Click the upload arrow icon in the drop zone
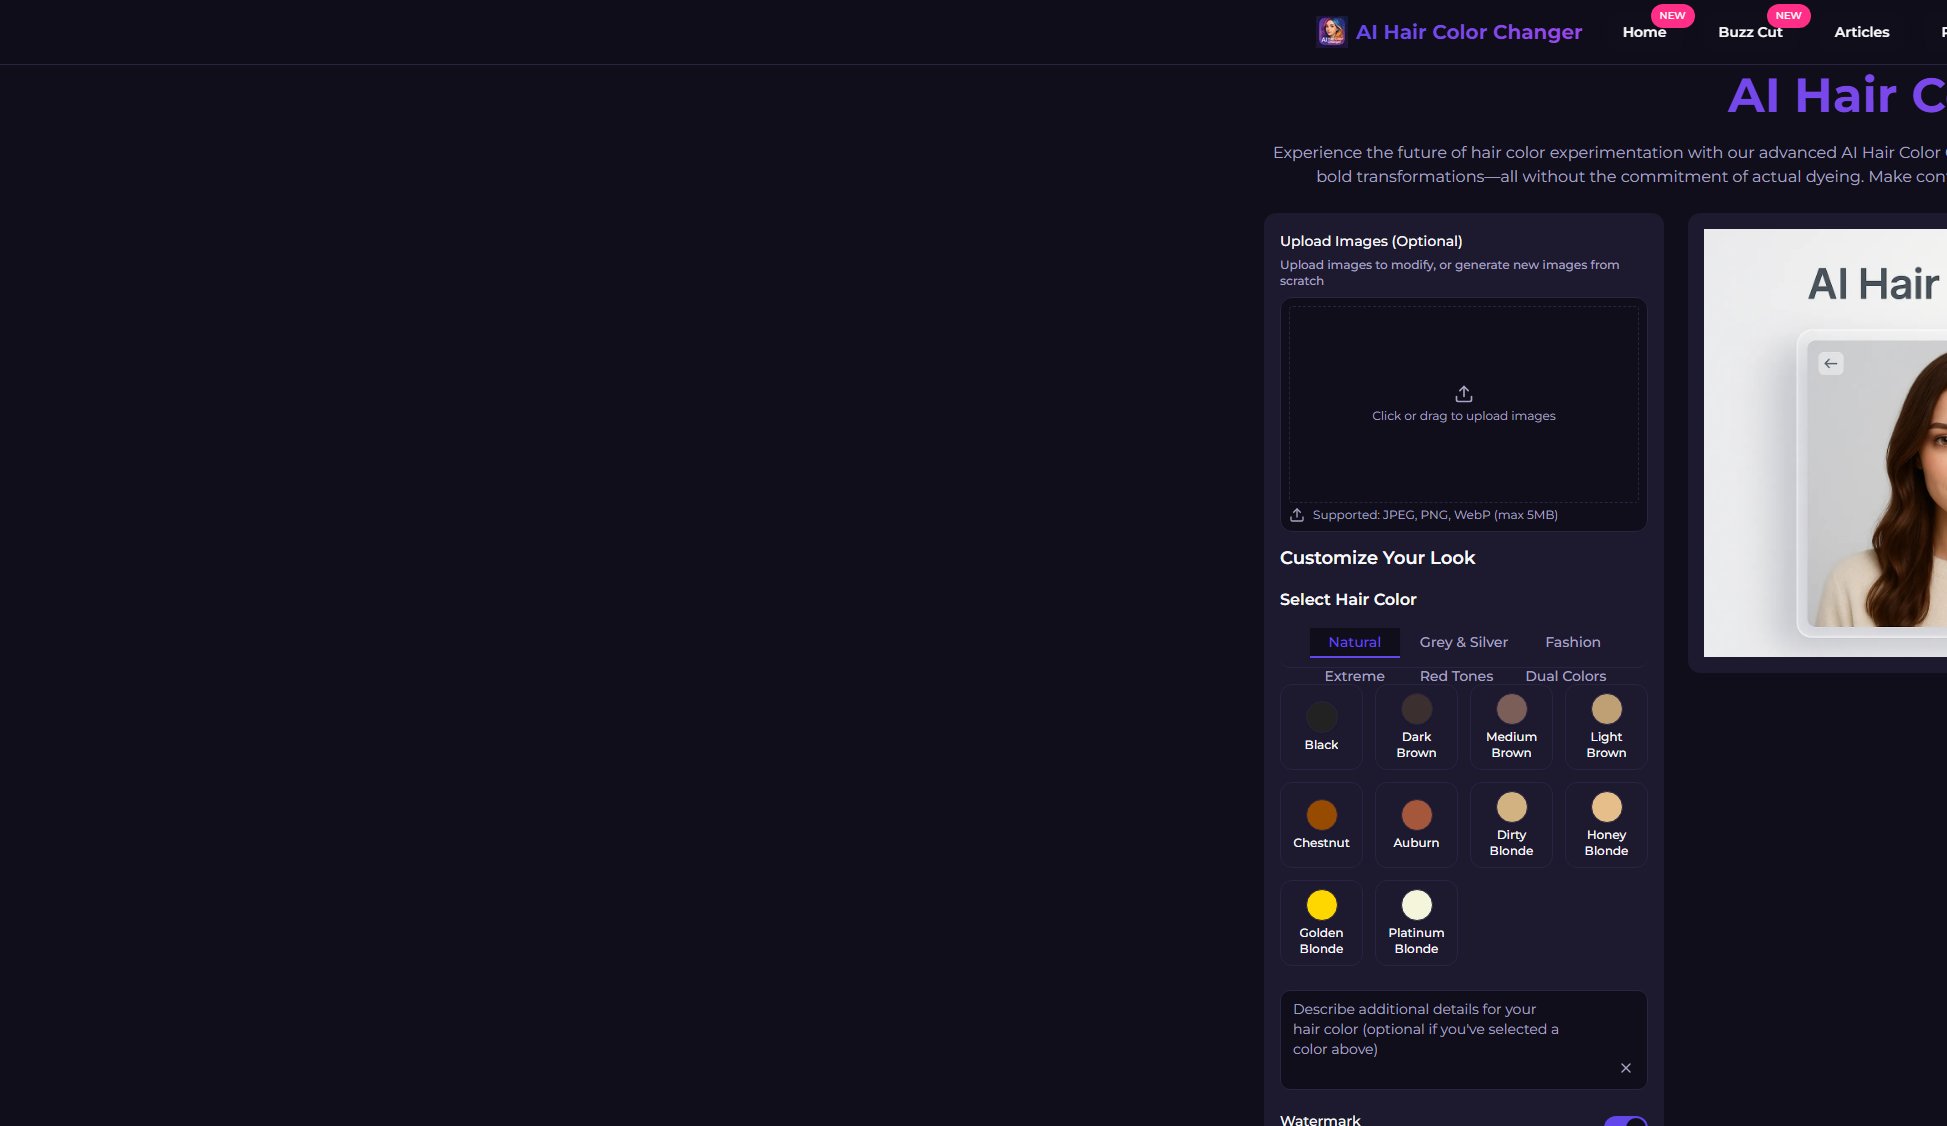Image resolution: width=1947 pixels, height=1126 pixels. 1463,394
